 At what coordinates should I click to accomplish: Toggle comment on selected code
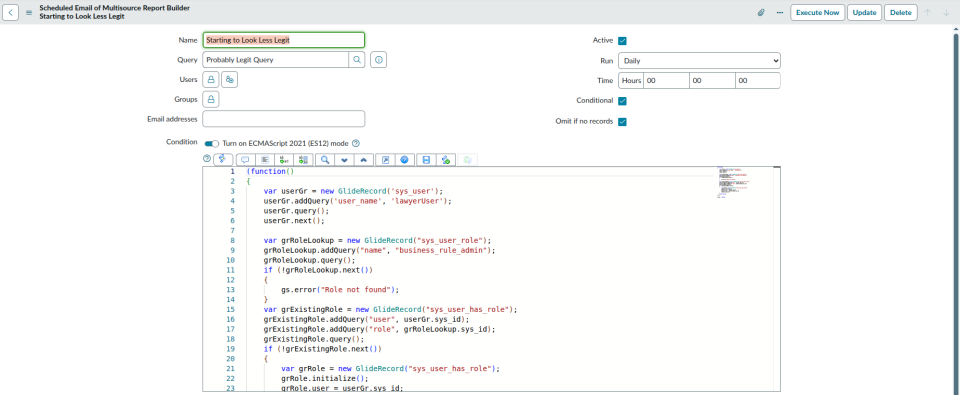point(245,160)
